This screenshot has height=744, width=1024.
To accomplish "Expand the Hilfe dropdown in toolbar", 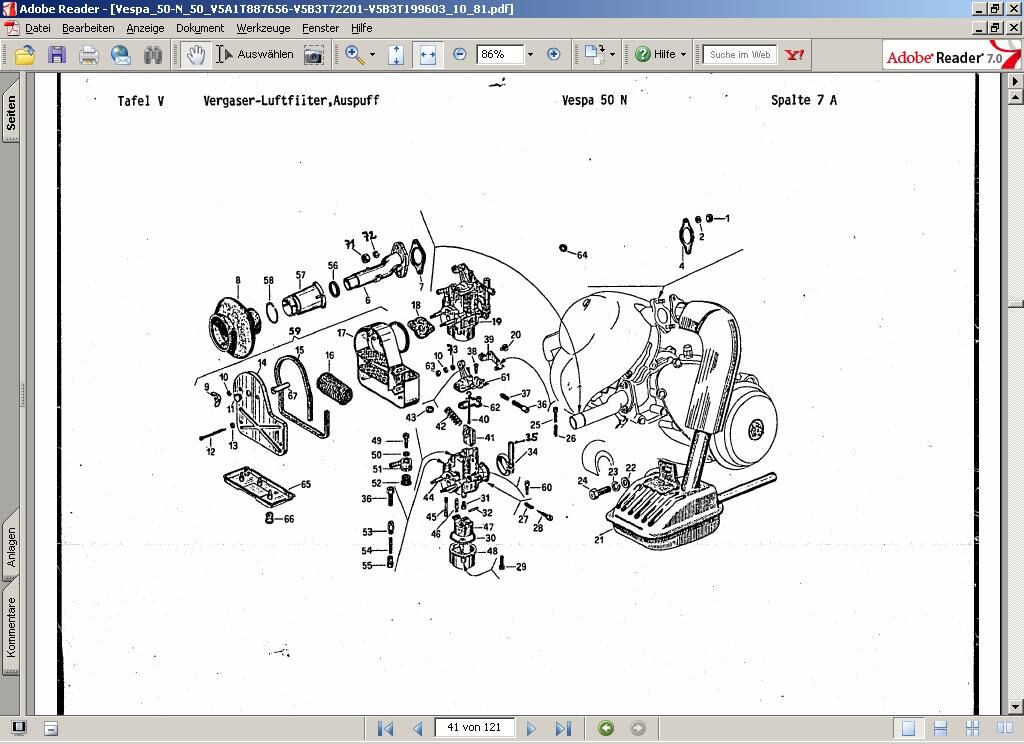I will pyautogui.click(x=683, y=55).
